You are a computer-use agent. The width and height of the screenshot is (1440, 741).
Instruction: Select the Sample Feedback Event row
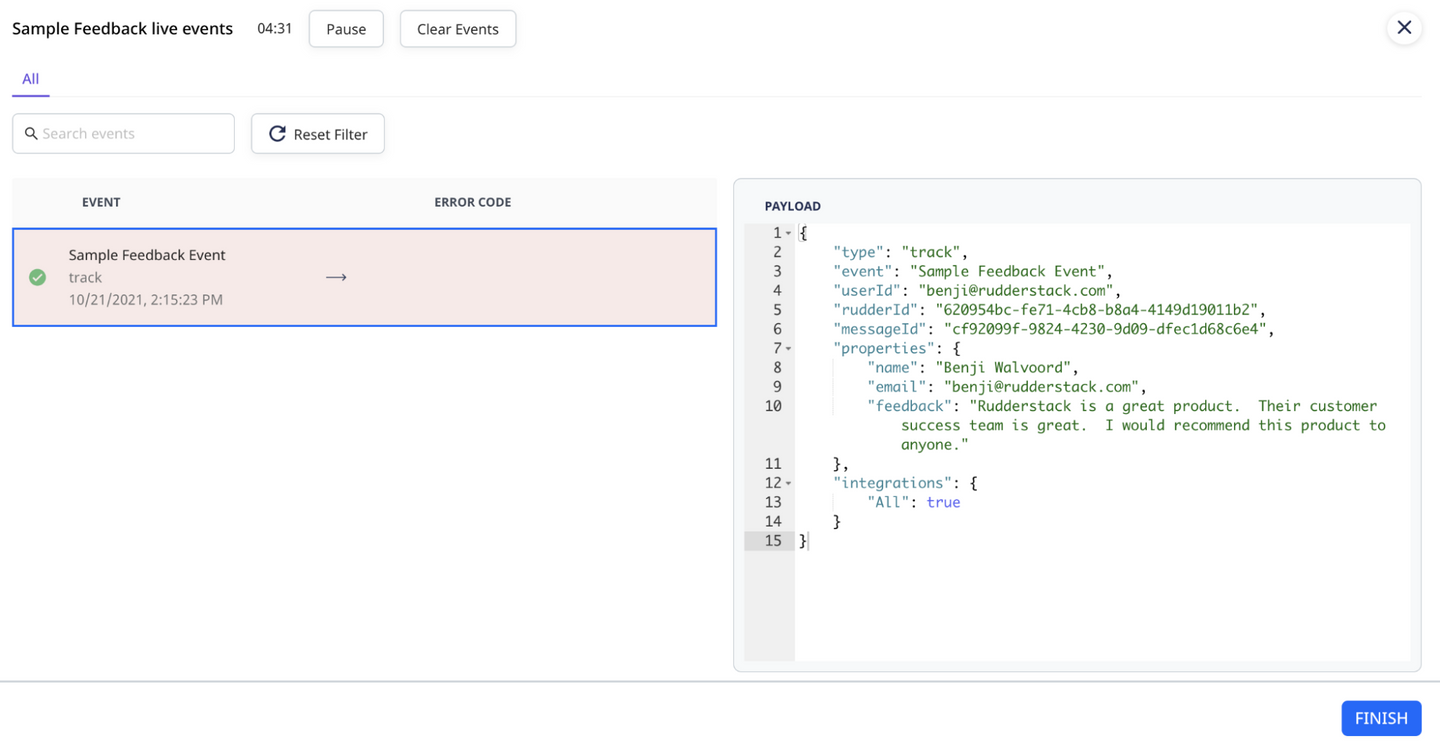(x=364, y=277)
